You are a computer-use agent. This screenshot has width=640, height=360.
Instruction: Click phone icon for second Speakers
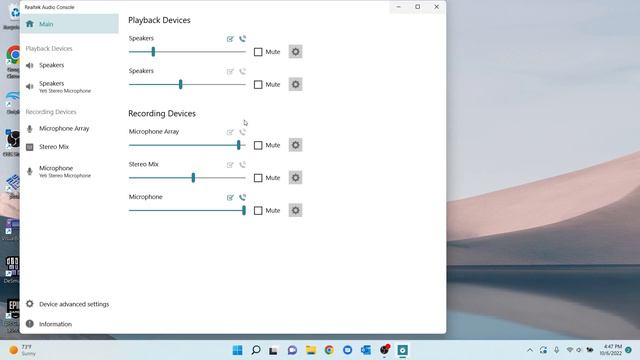click(x=242, y=71)
